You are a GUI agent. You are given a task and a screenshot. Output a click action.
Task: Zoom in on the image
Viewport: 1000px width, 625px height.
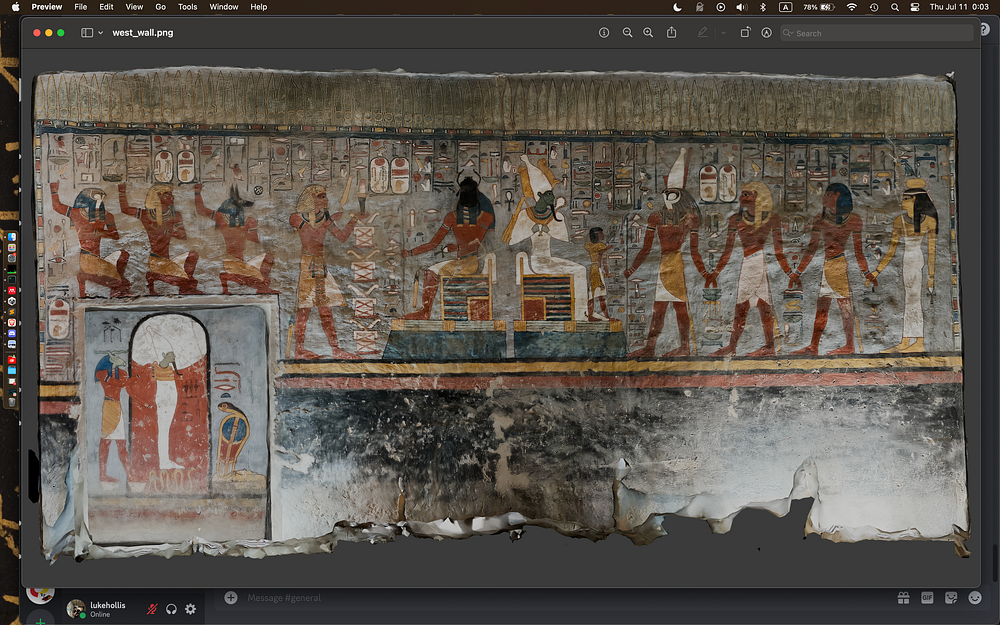point(648,33)
